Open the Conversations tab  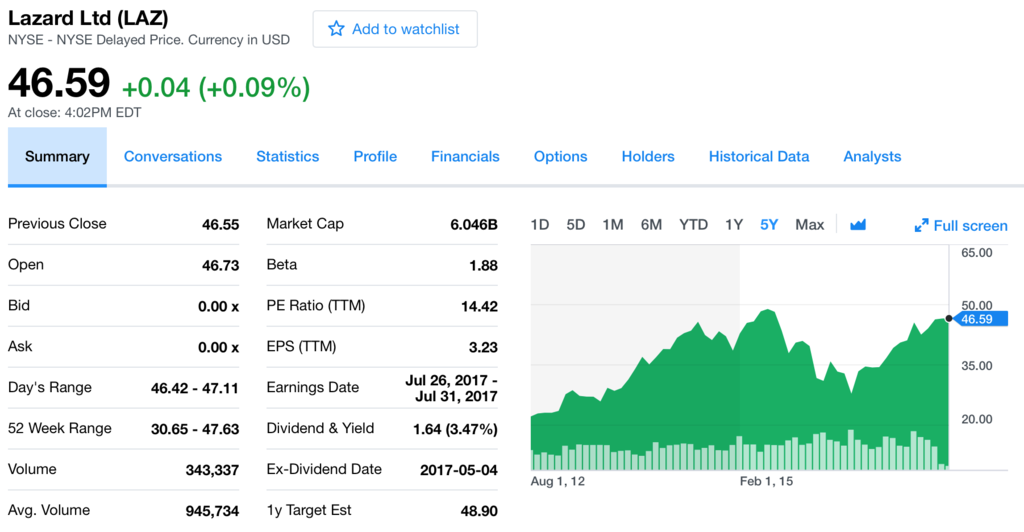[173, 157]
